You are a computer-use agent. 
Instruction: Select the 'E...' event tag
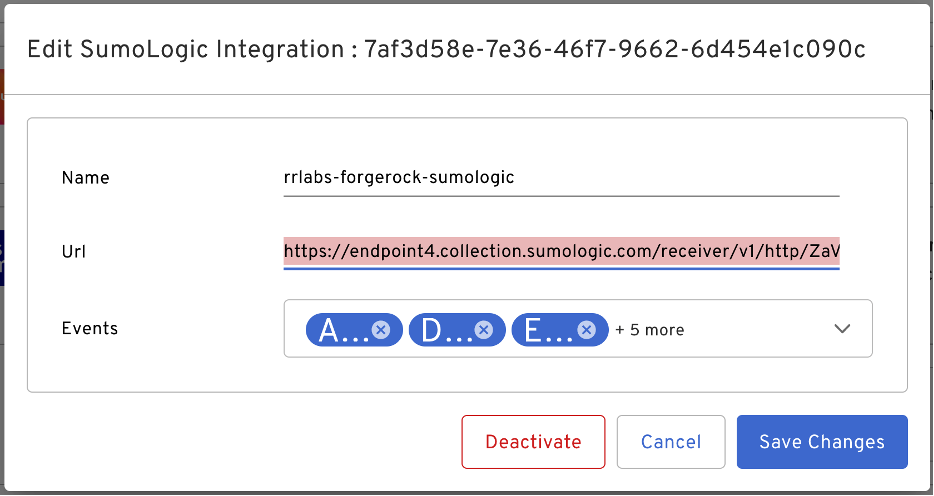tap(544, 330)
